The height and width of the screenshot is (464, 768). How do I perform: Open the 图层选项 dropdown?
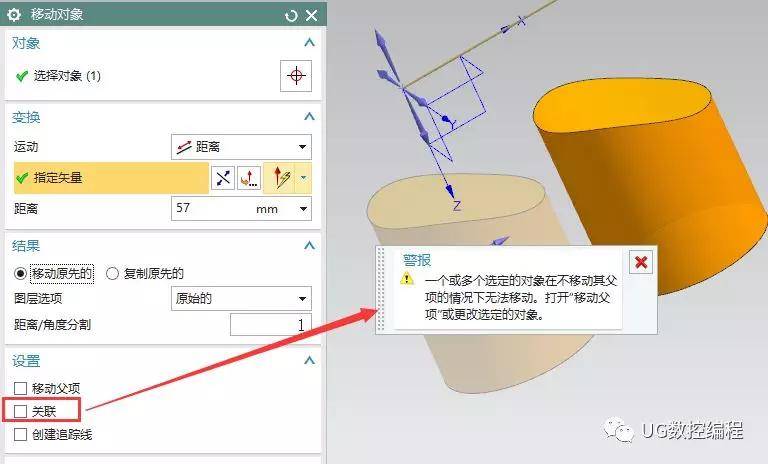point(241,298)
